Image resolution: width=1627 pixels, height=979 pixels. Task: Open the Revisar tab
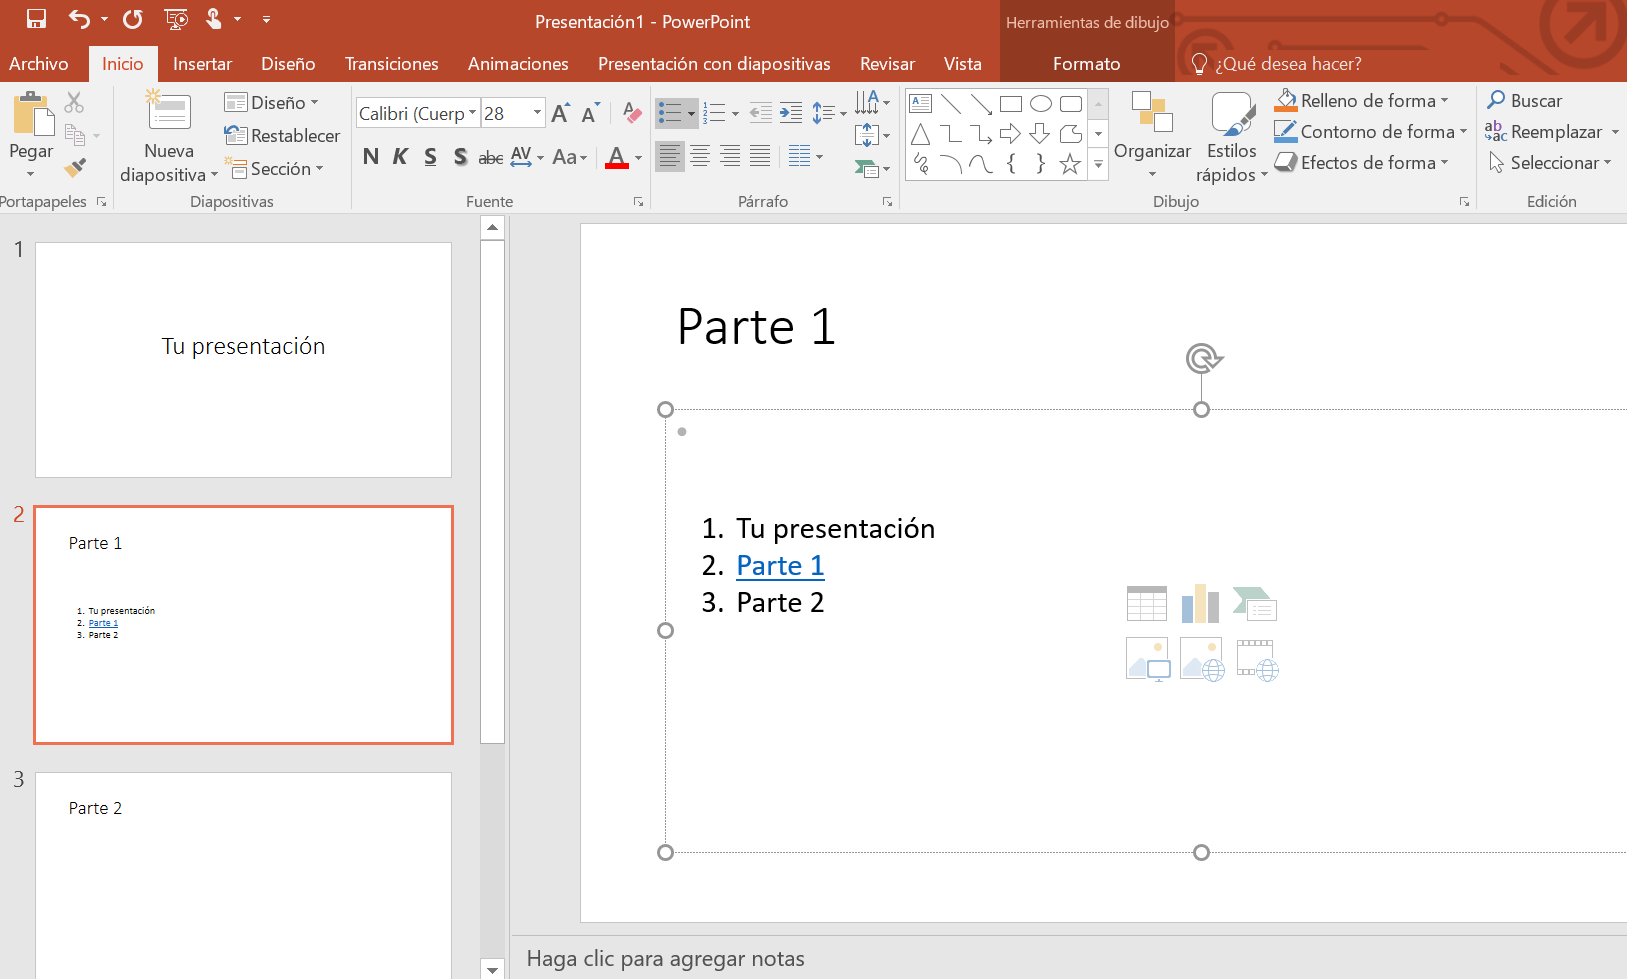pyautogui.click(x=887, y=64)
